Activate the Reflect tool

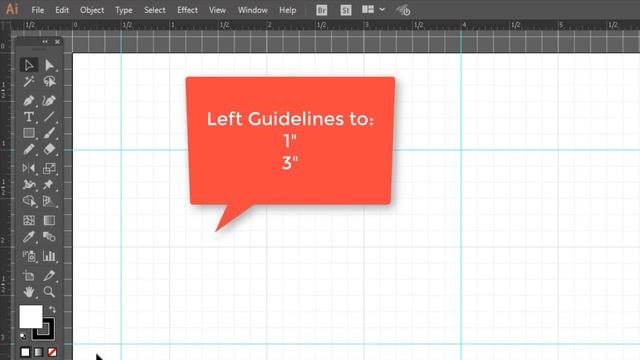(x=29, y=168)
